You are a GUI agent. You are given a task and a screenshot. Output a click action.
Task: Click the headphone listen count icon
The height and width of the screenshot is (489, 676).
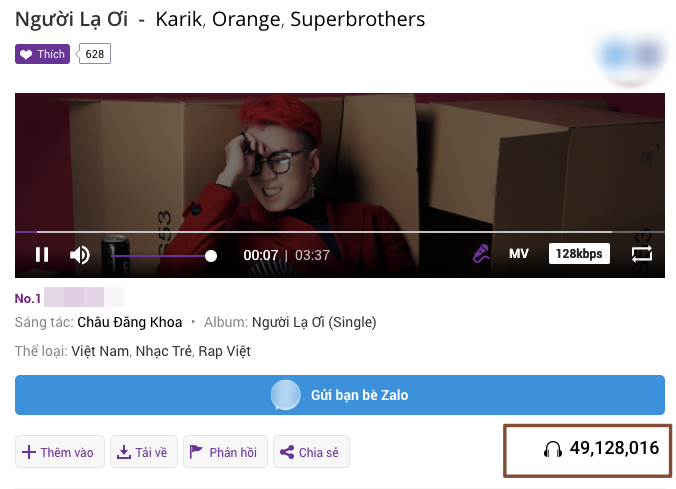[553, 449]
